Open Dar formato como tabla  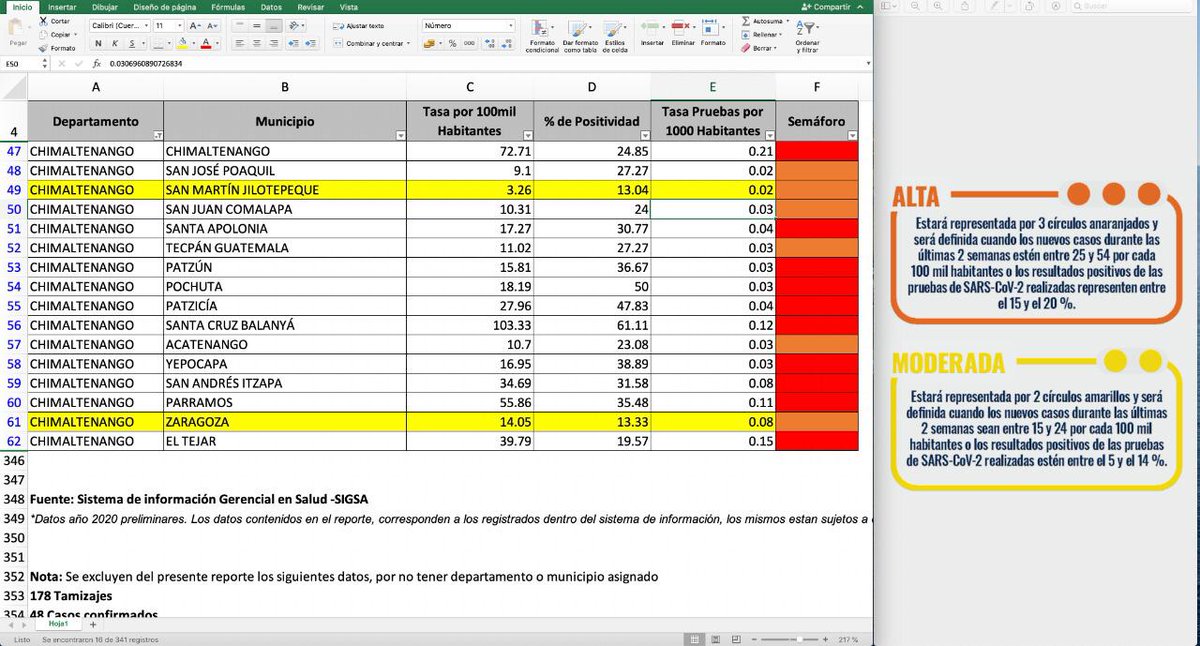[x=580, y=35]
